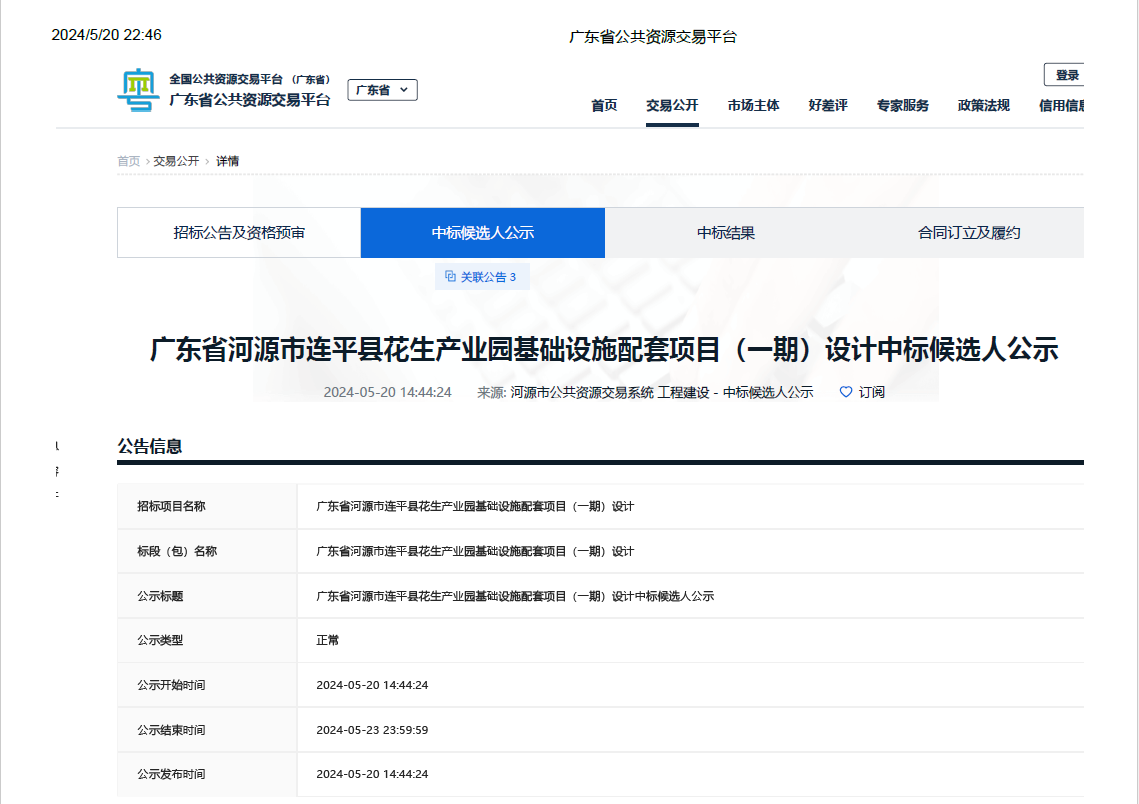Click the Guangdong platform logo icon

click(138, 90)
